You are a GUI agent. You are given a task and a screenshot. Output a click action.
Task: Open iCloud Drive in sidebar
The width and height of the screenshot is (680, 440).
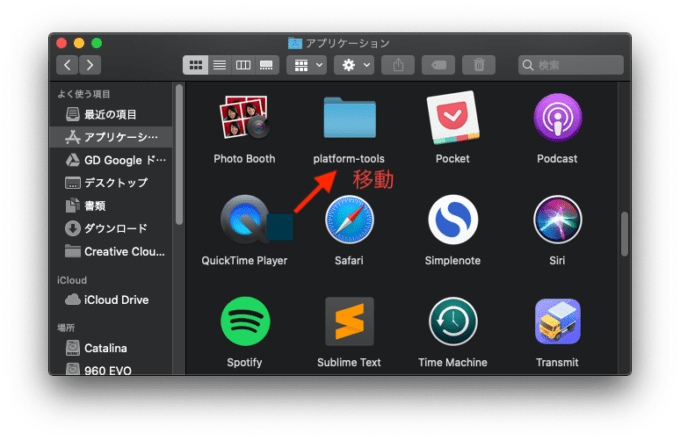pyautogui.click(x=111, y=300)
